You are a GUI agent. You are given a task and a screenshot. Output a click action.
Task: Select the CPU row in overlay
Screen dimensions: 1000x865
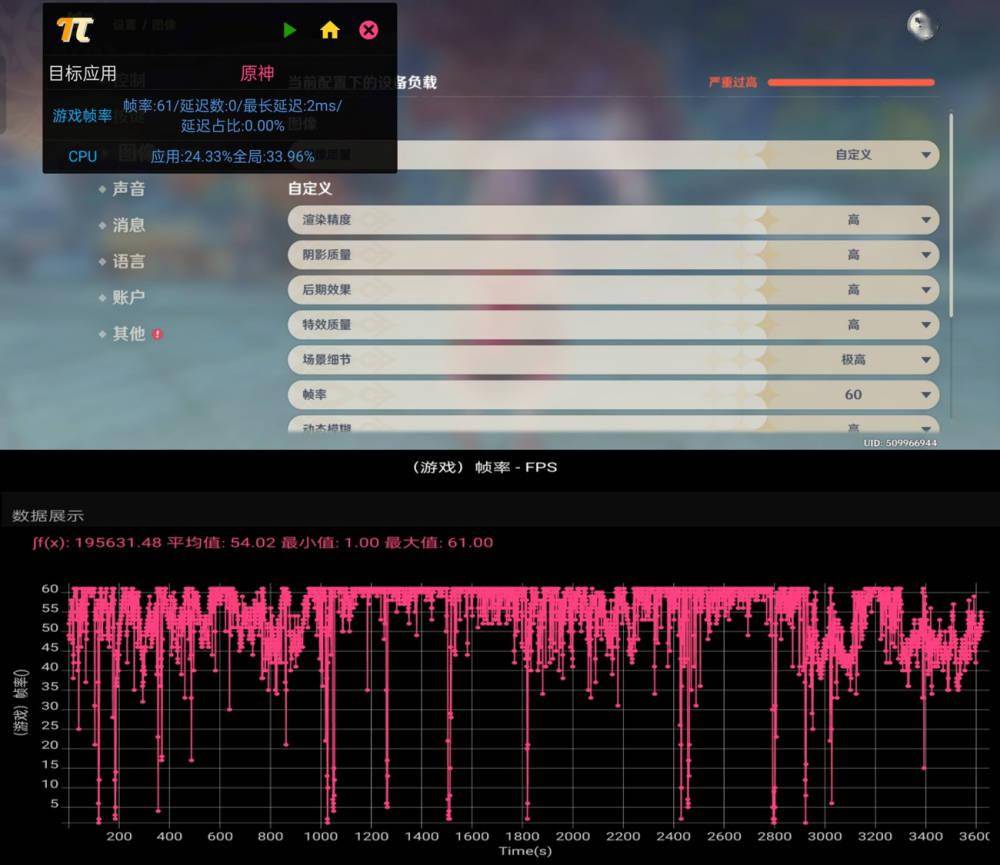pyautogui.click(x=82, y=156)
